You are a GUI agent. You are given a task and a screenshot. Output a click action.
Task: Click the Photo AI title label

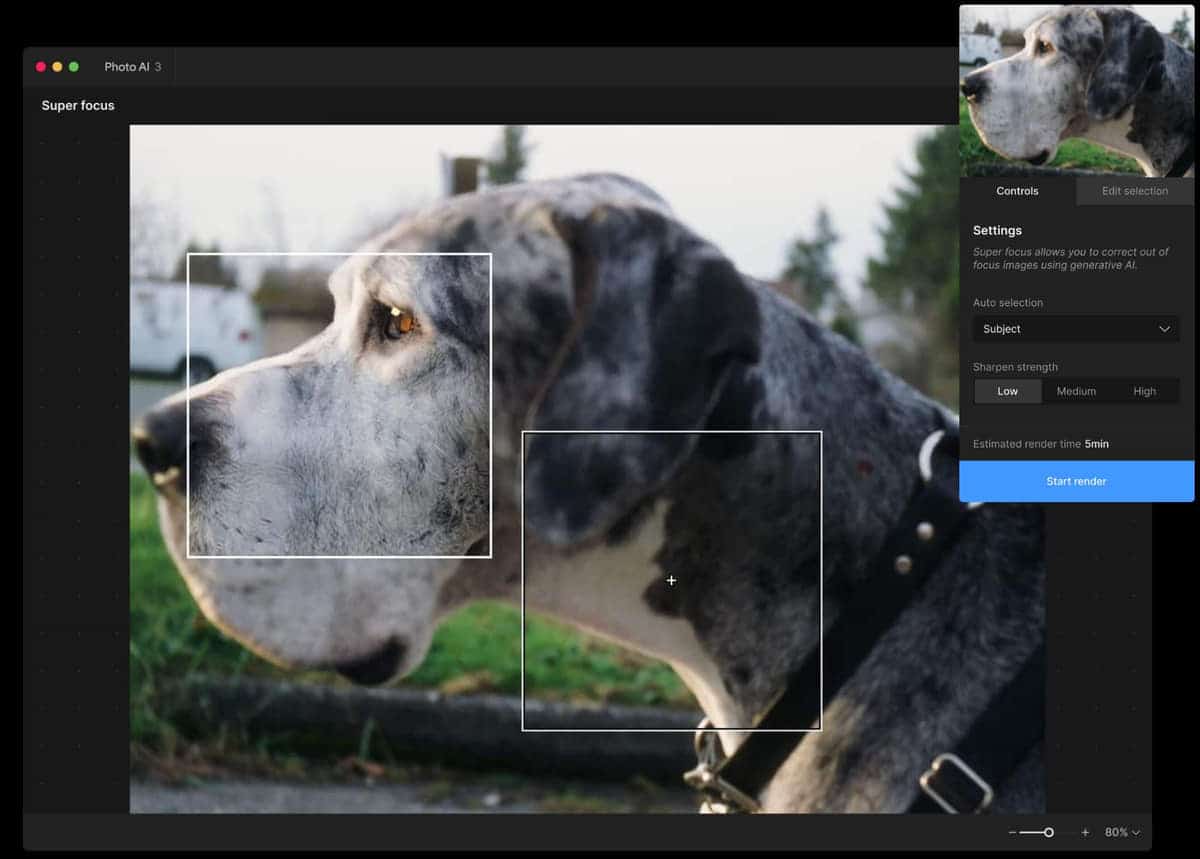[x=126, y=66]
